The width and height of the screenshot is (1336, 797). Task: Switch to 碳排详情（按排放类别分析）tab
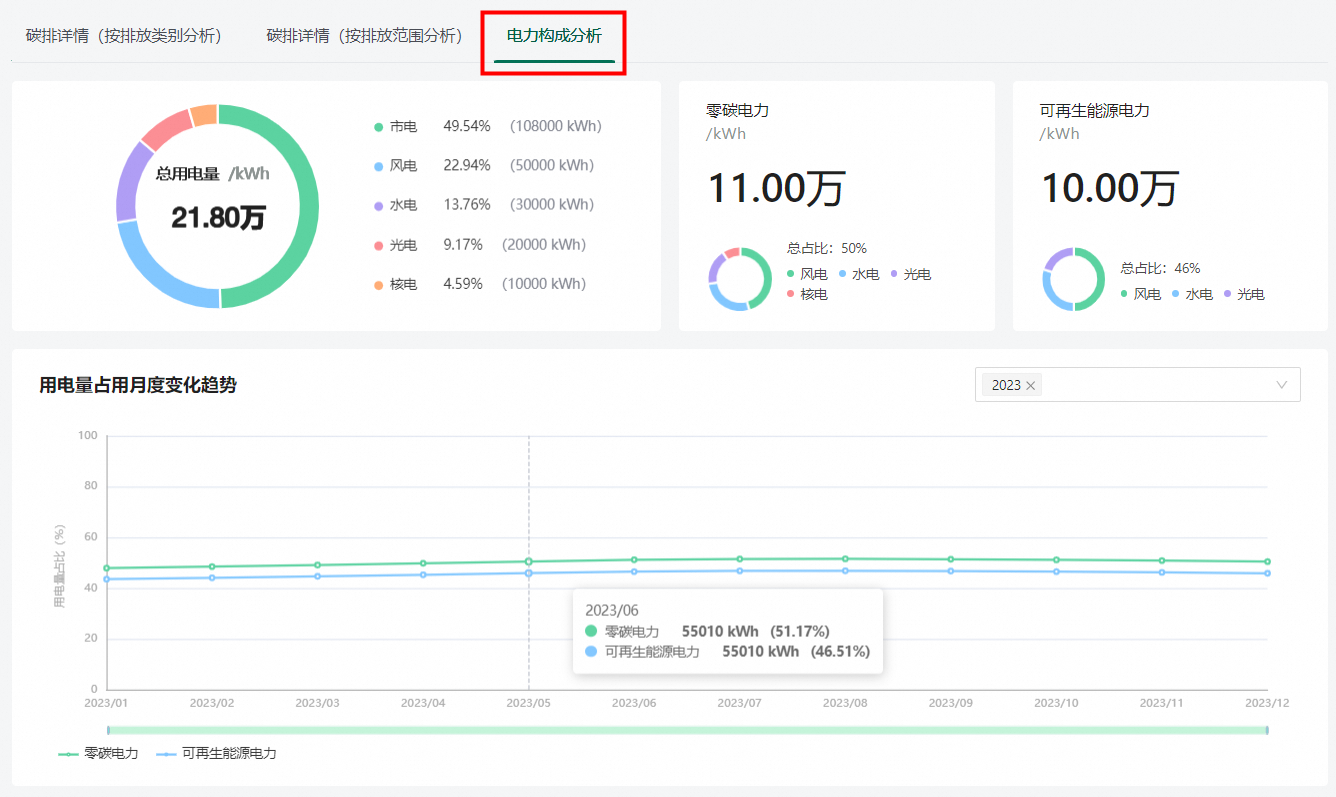pos(124,36)
